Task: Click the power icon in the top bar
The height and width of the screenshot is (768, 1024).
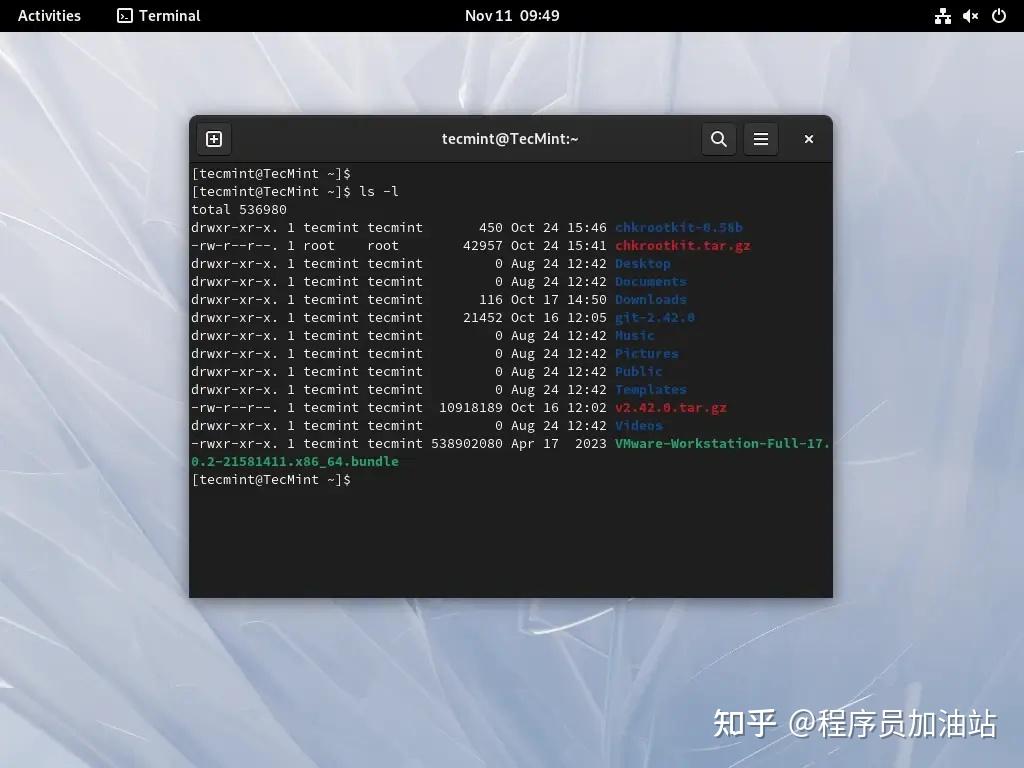Action: click(998, 16)
